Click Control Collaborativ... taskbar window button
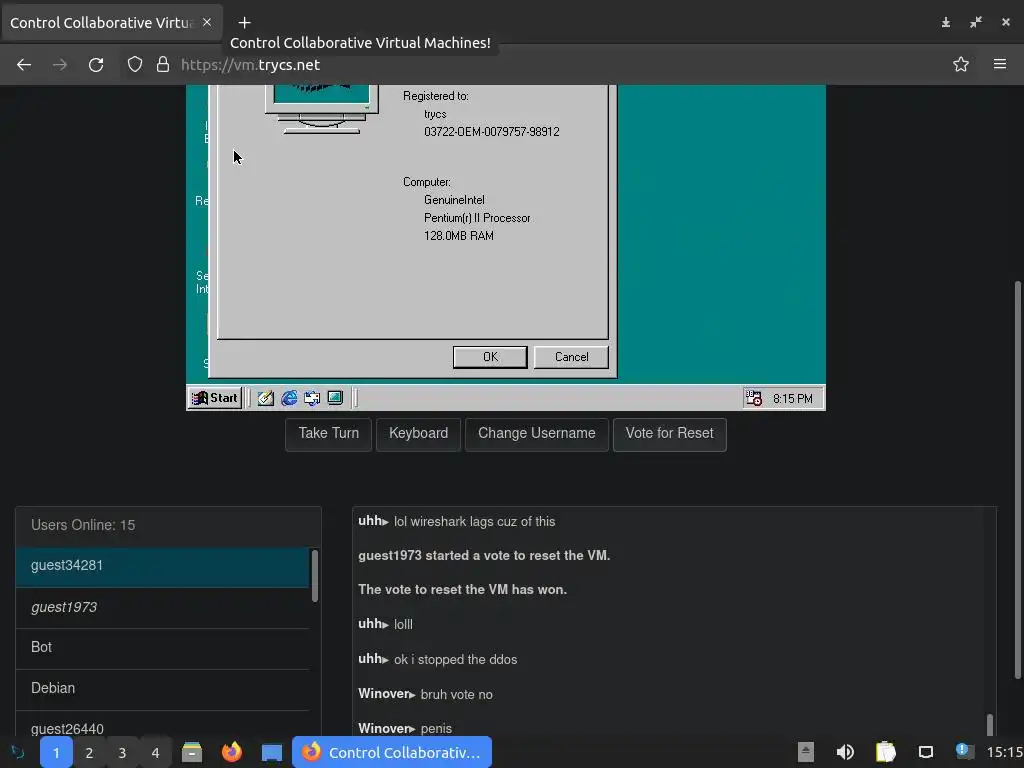The height and width of the screenshot is (768, 1024). click(392, 752)
